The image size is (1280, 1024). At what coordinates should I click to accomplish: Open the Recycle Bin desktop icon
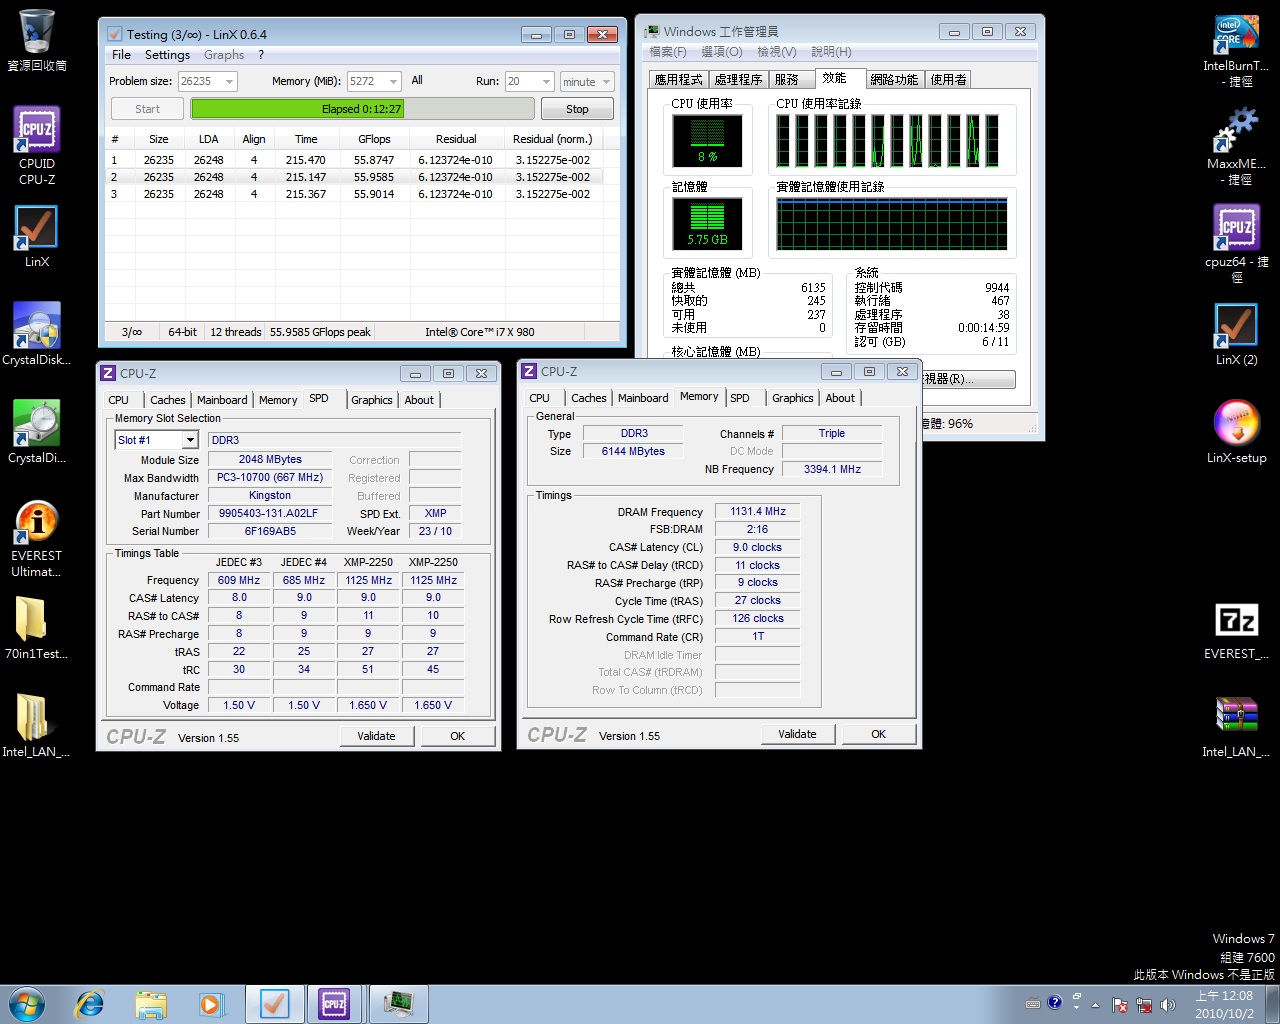(x=36, y=40)
